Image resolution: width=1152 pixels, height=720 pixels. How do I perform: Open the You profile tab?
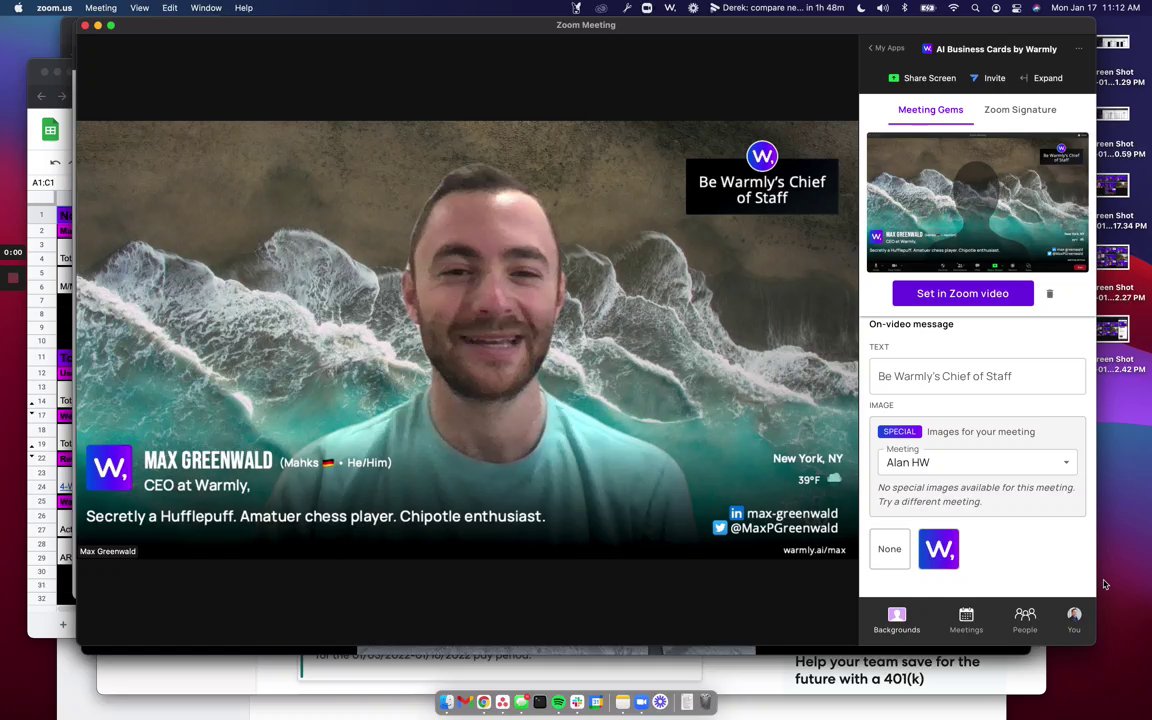point(1074,620)
